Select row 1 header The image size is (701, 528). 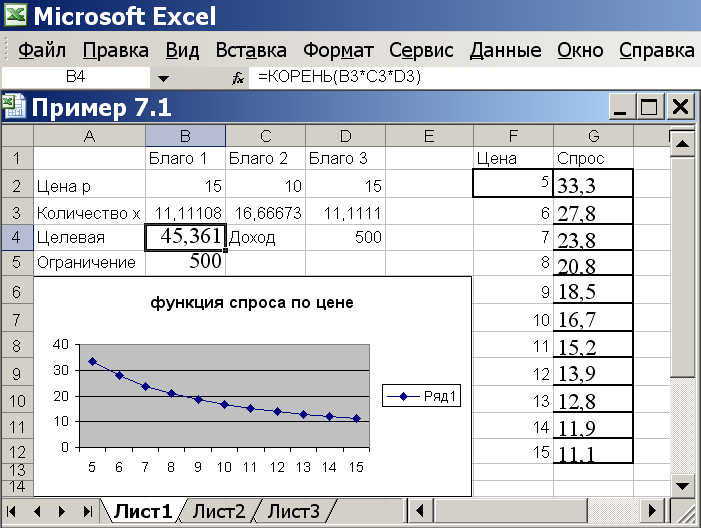pos(17,158)
